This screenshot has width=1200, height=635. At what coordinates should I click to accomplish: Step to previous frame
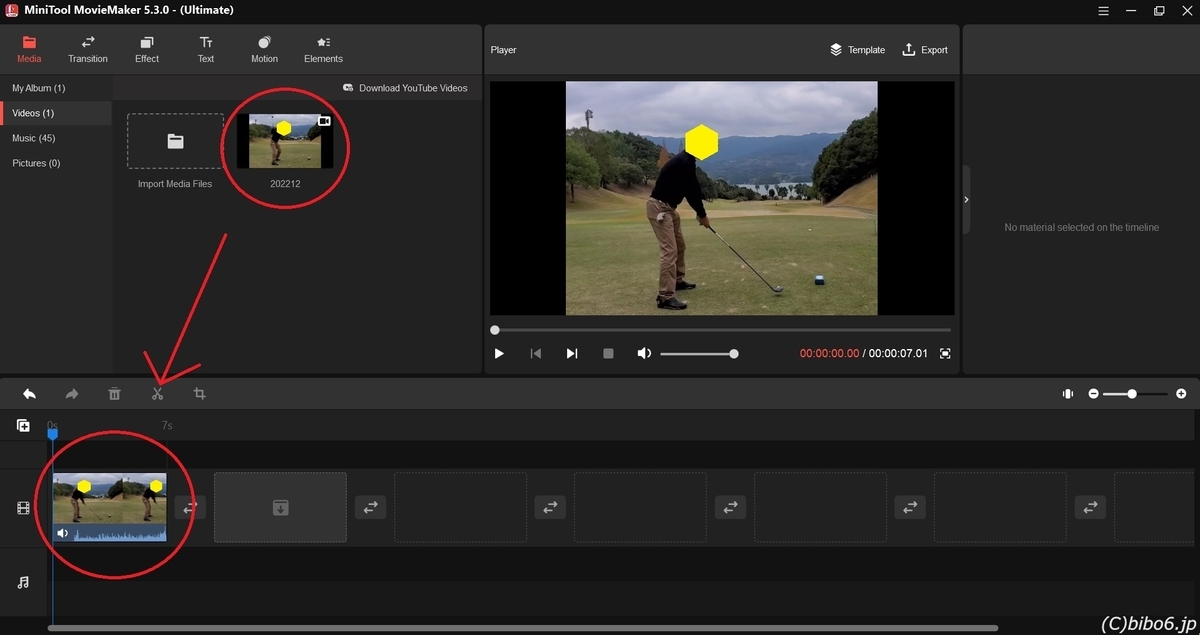[x=536, y=354]
